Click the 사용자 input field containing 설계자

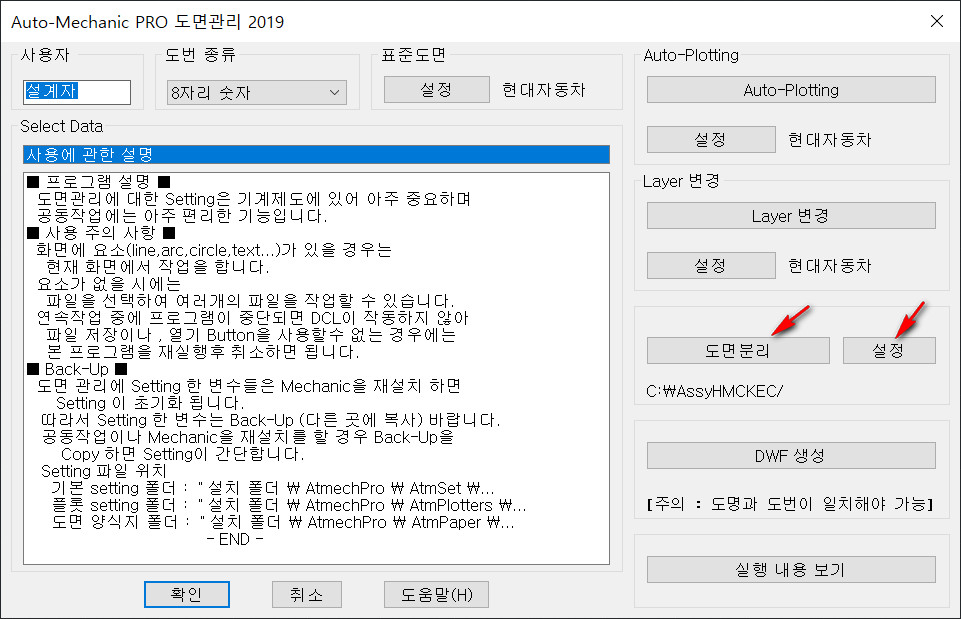[77, 92]
